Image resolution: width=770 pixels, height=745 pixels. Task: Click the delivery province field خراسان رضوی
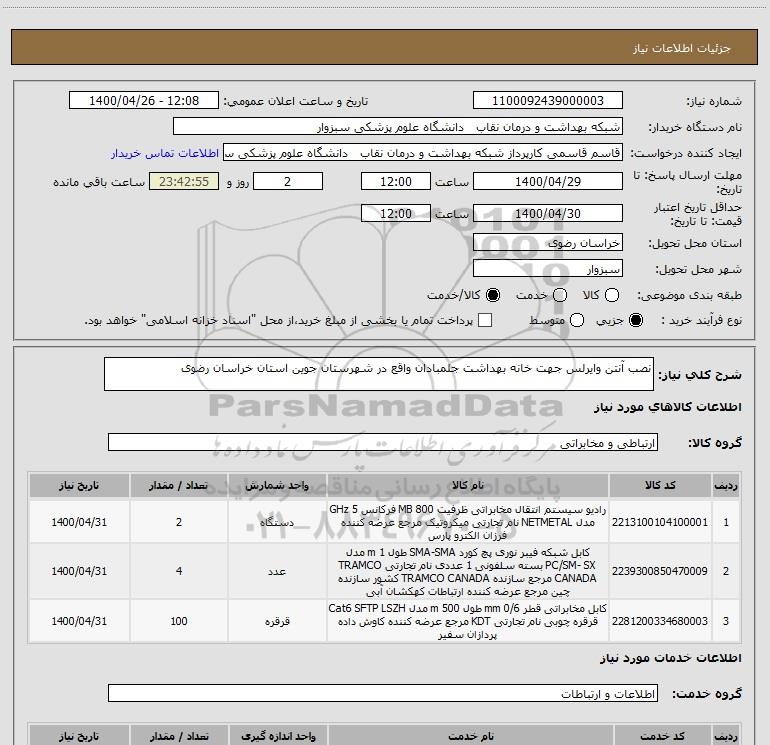coord(548,242)
